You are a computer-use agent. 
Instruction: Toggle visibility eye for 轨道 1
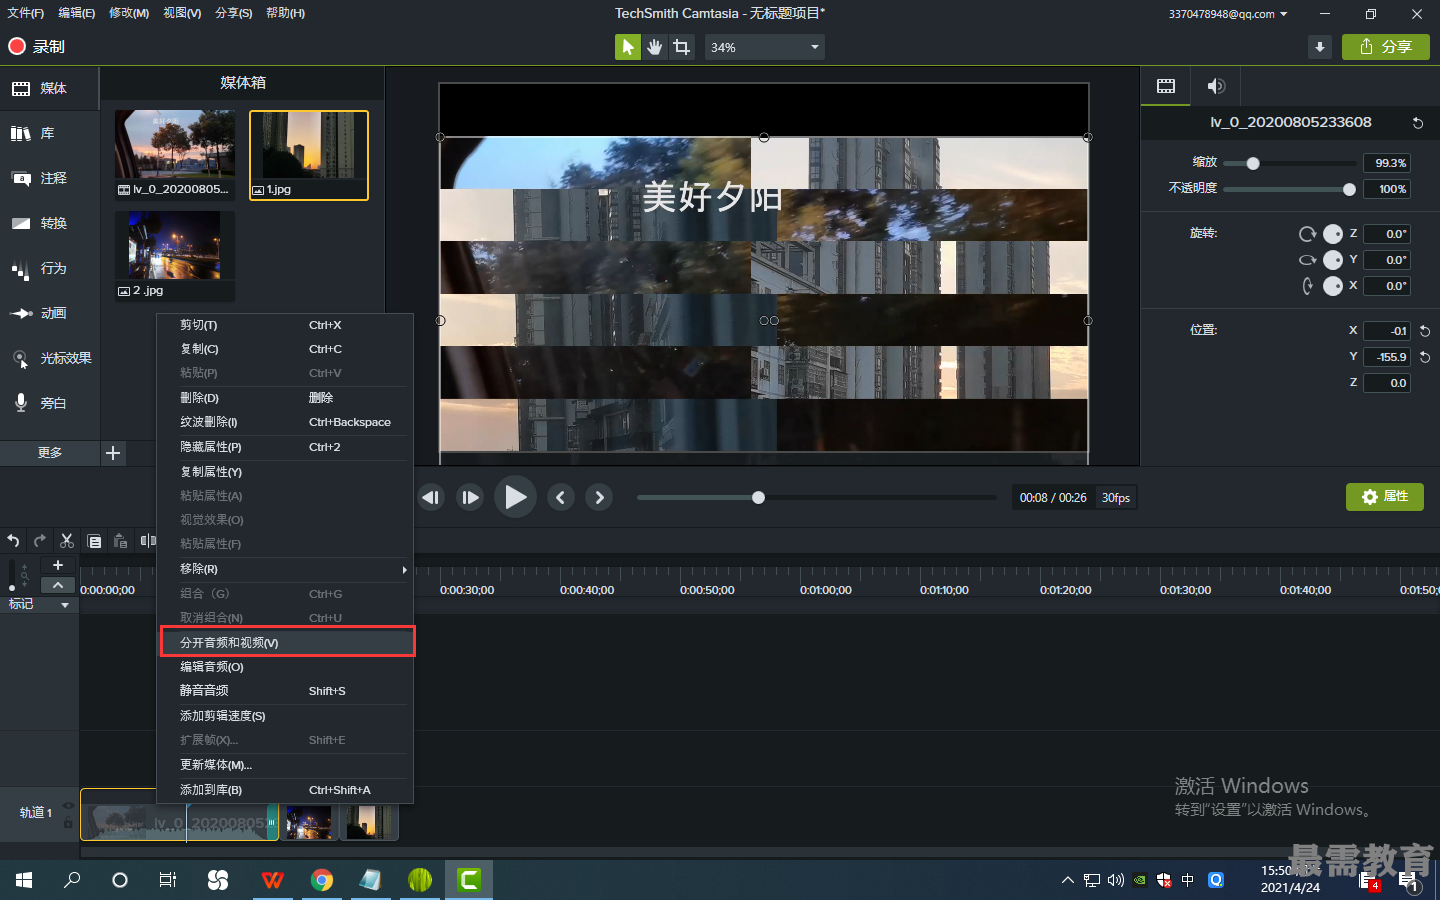pos(68,805)
